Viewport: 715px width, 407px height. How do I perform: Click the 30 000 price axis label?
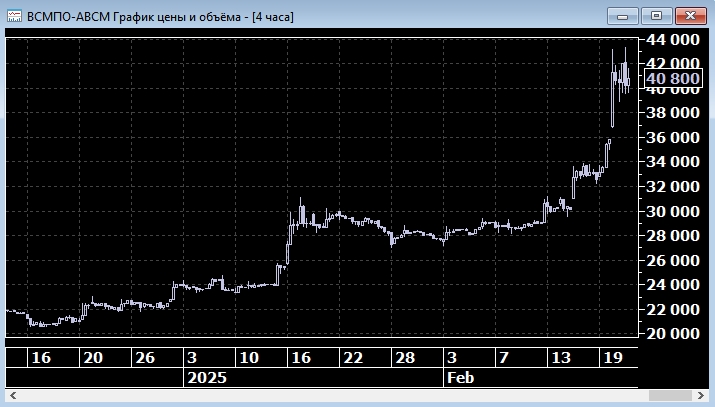(x=672, y=211)
